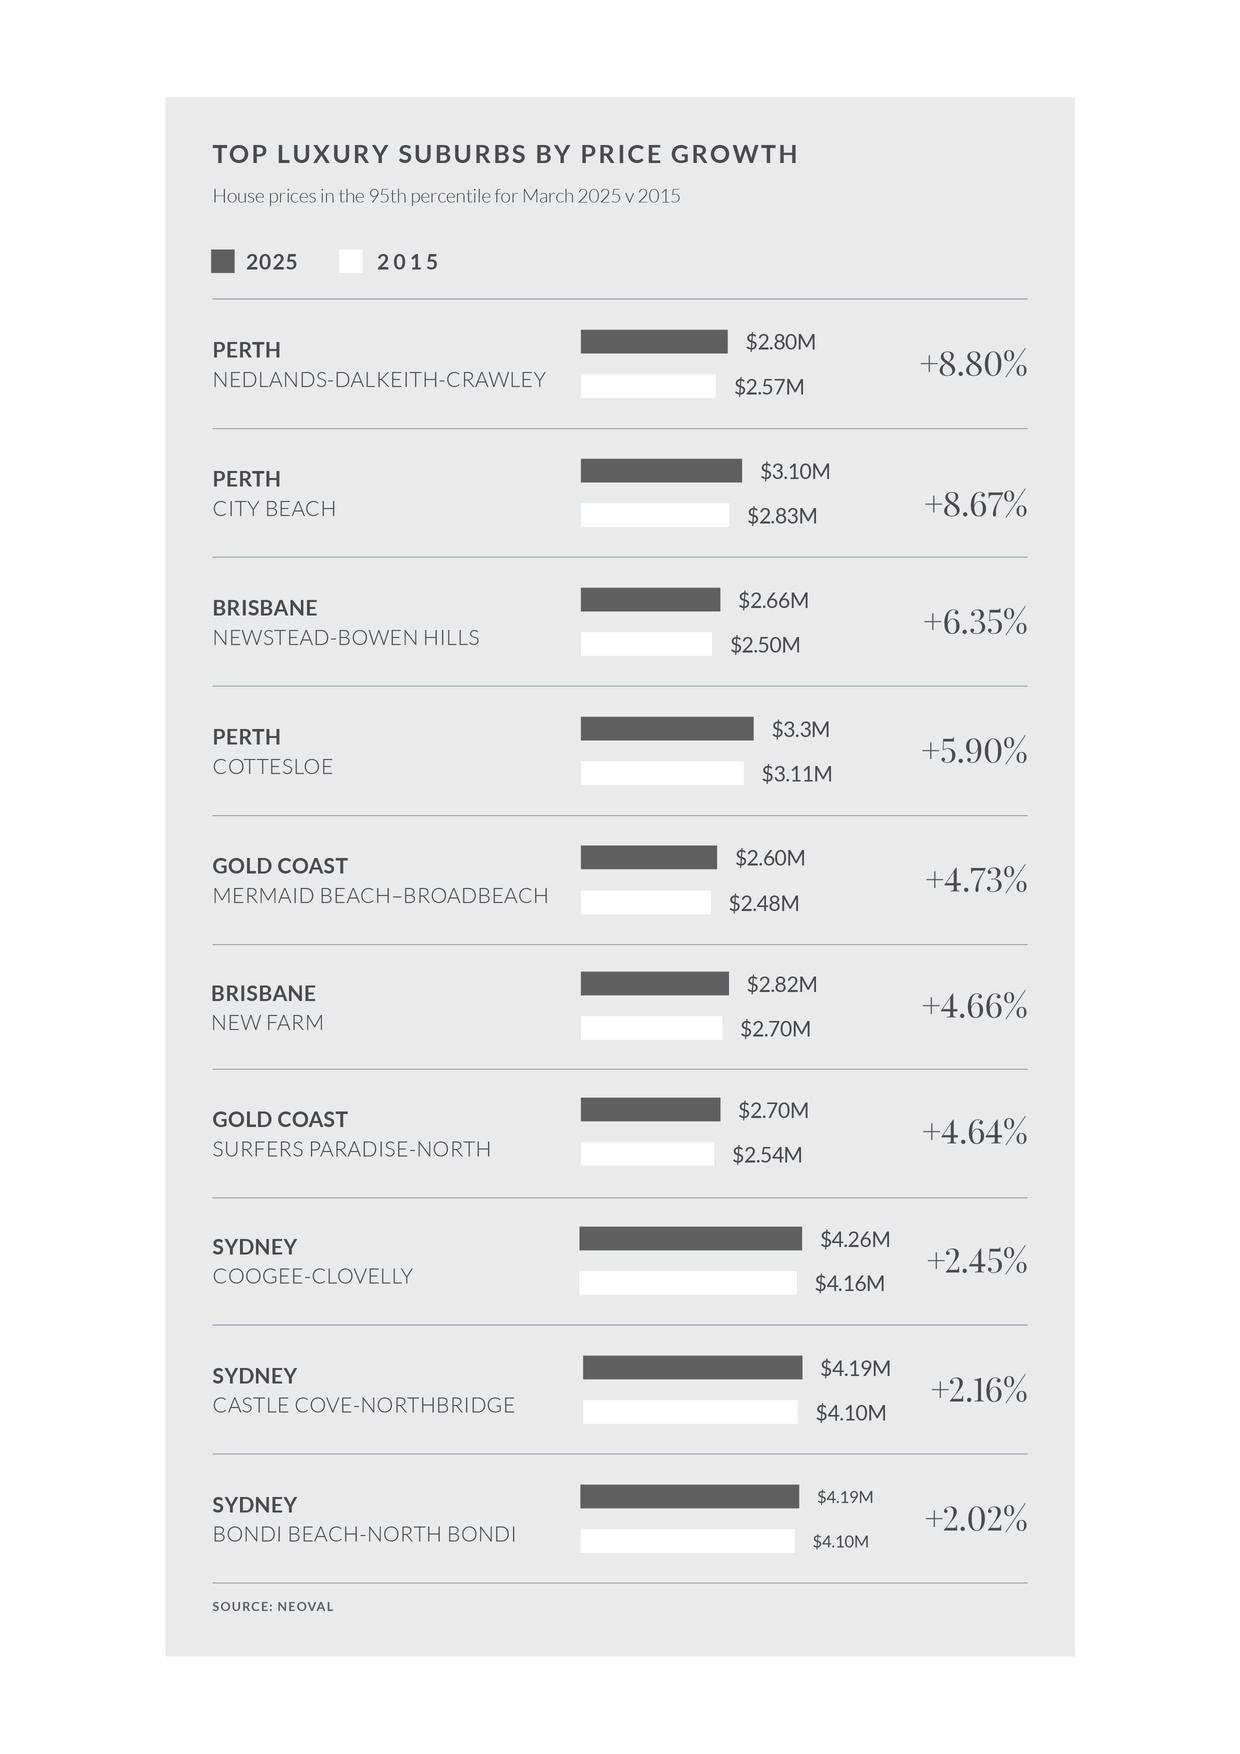
Task: Select the Castle Cove-Northbridge label
Action: pos(364,1406)
